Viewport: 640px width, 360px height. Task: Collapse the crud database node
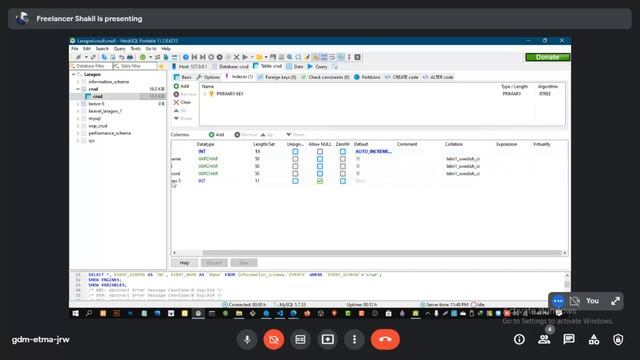78,89
